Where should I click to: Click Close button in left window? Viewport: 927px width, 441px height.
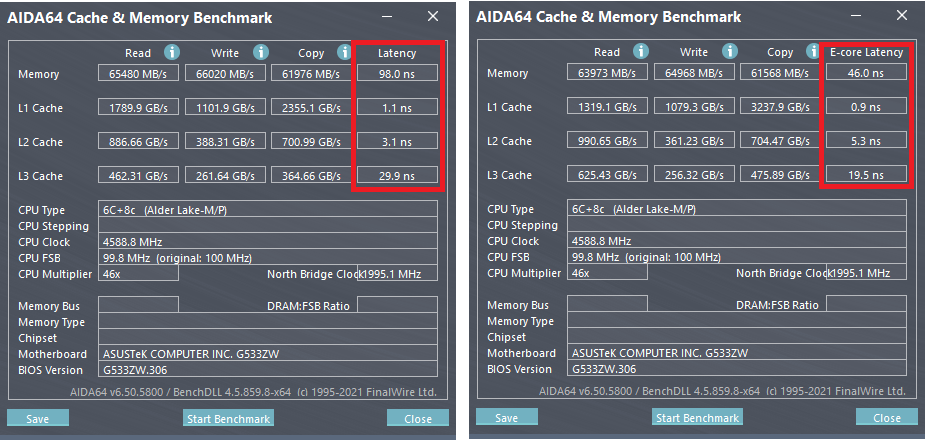[x=418, y=418]
